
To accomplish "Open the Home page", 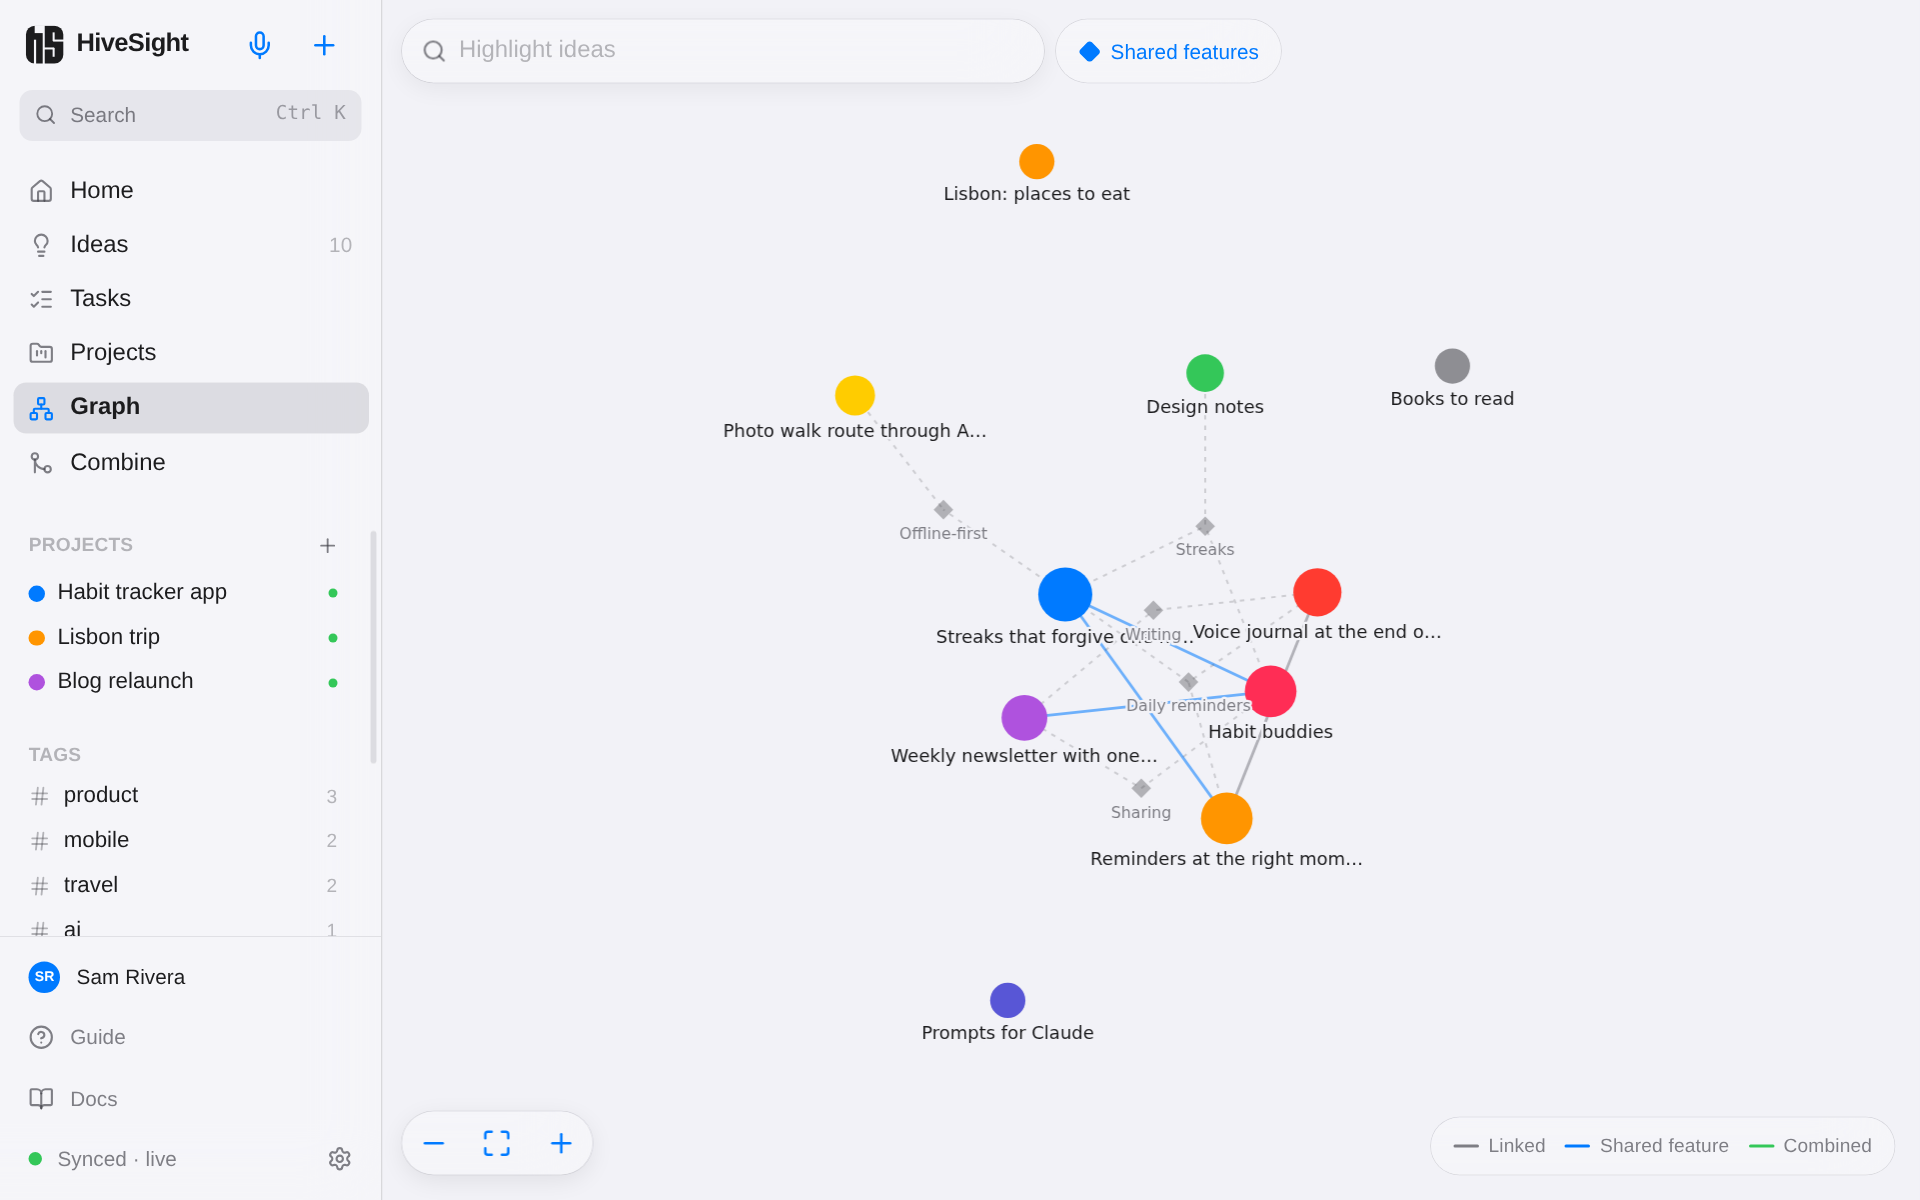I will (x=191, y=190).
